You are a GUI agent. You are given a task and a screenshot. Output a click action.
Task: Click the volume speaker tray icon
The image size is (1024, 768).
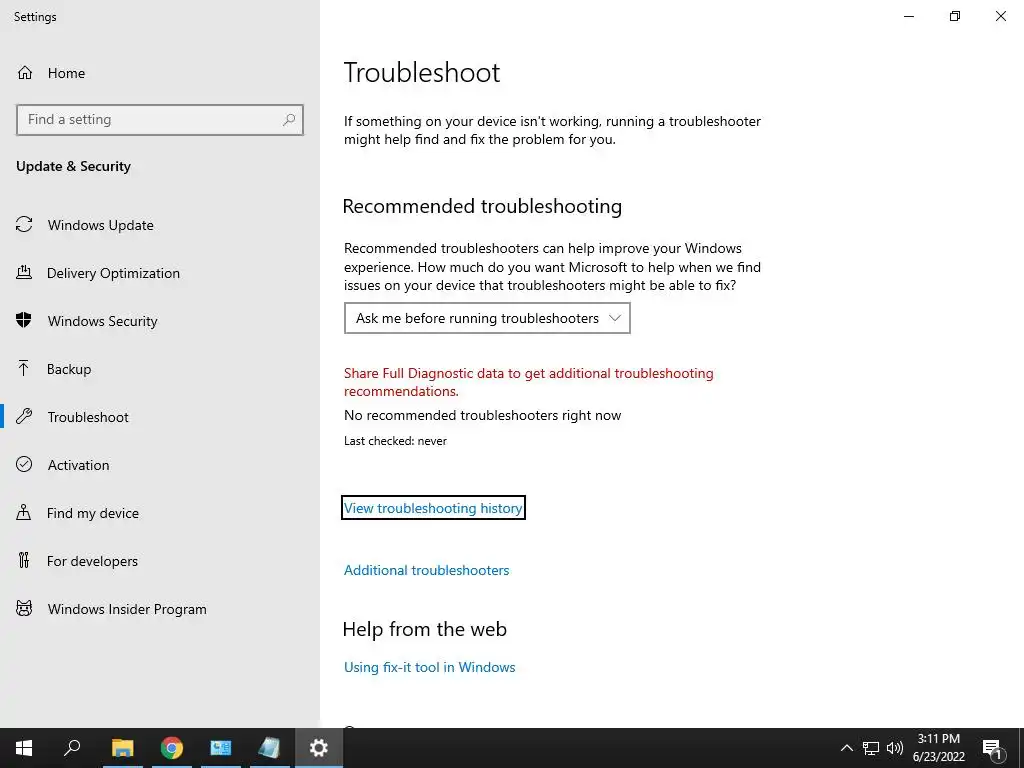[895, 748]
